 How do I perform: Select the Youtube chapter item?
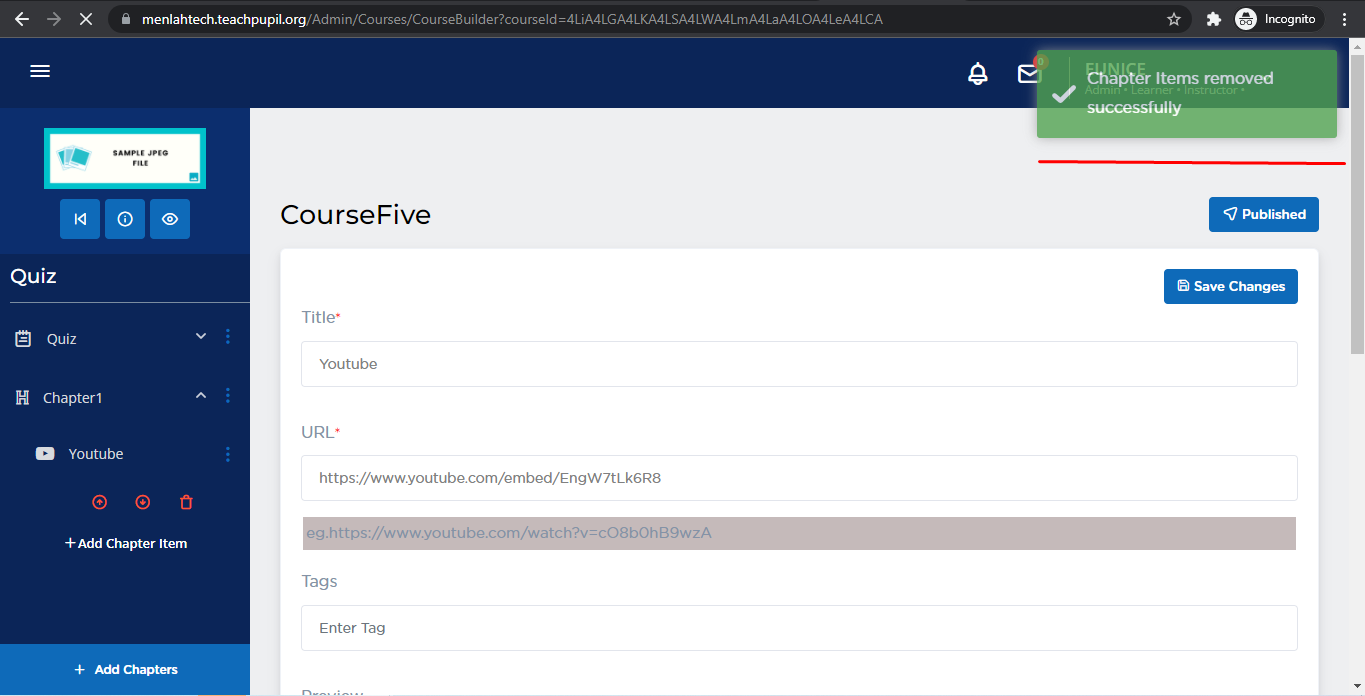pyautogui.click(x=96, y=454)
